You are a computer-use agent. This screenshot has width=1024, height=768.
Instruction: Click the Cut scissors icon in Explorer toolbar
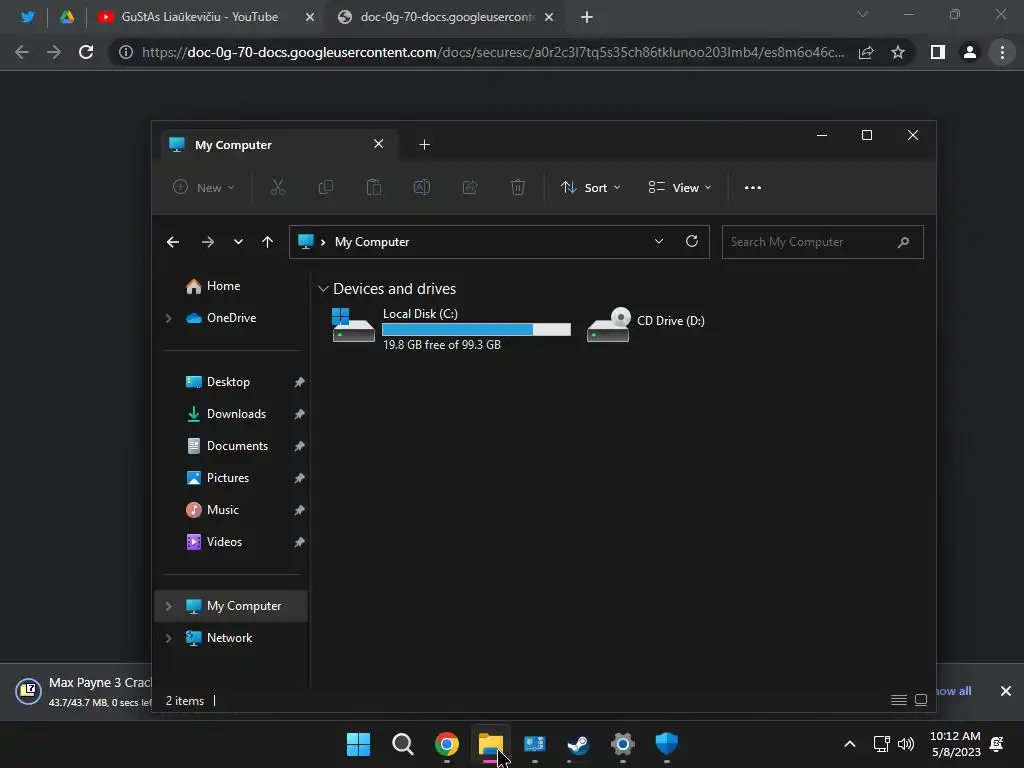pos(278,187)
